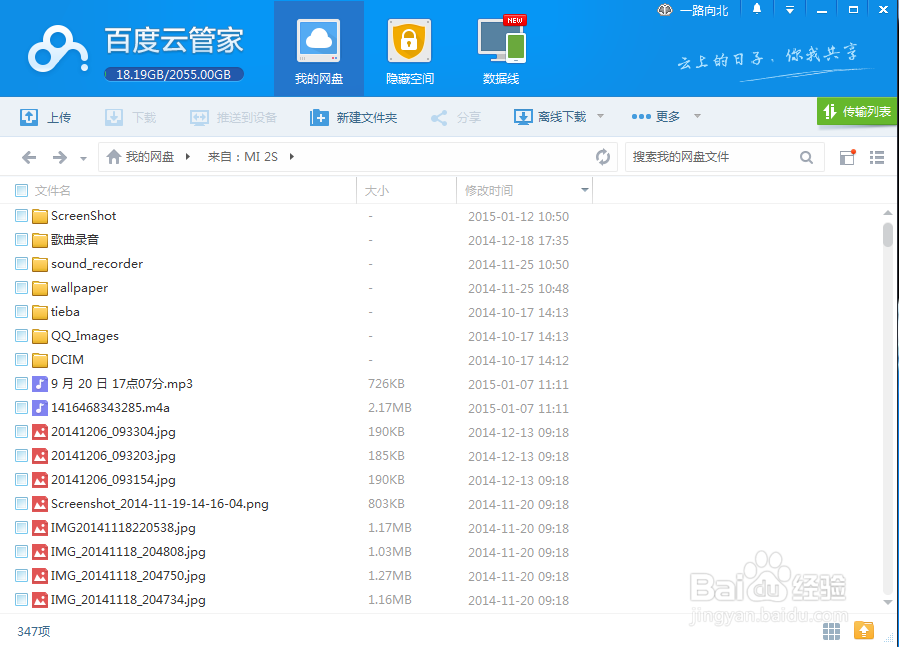This screenshot has width=899, height=647.
Task: Open the 传输列表 transfer list
Action: pyautogui.click(x=856, y=112)
